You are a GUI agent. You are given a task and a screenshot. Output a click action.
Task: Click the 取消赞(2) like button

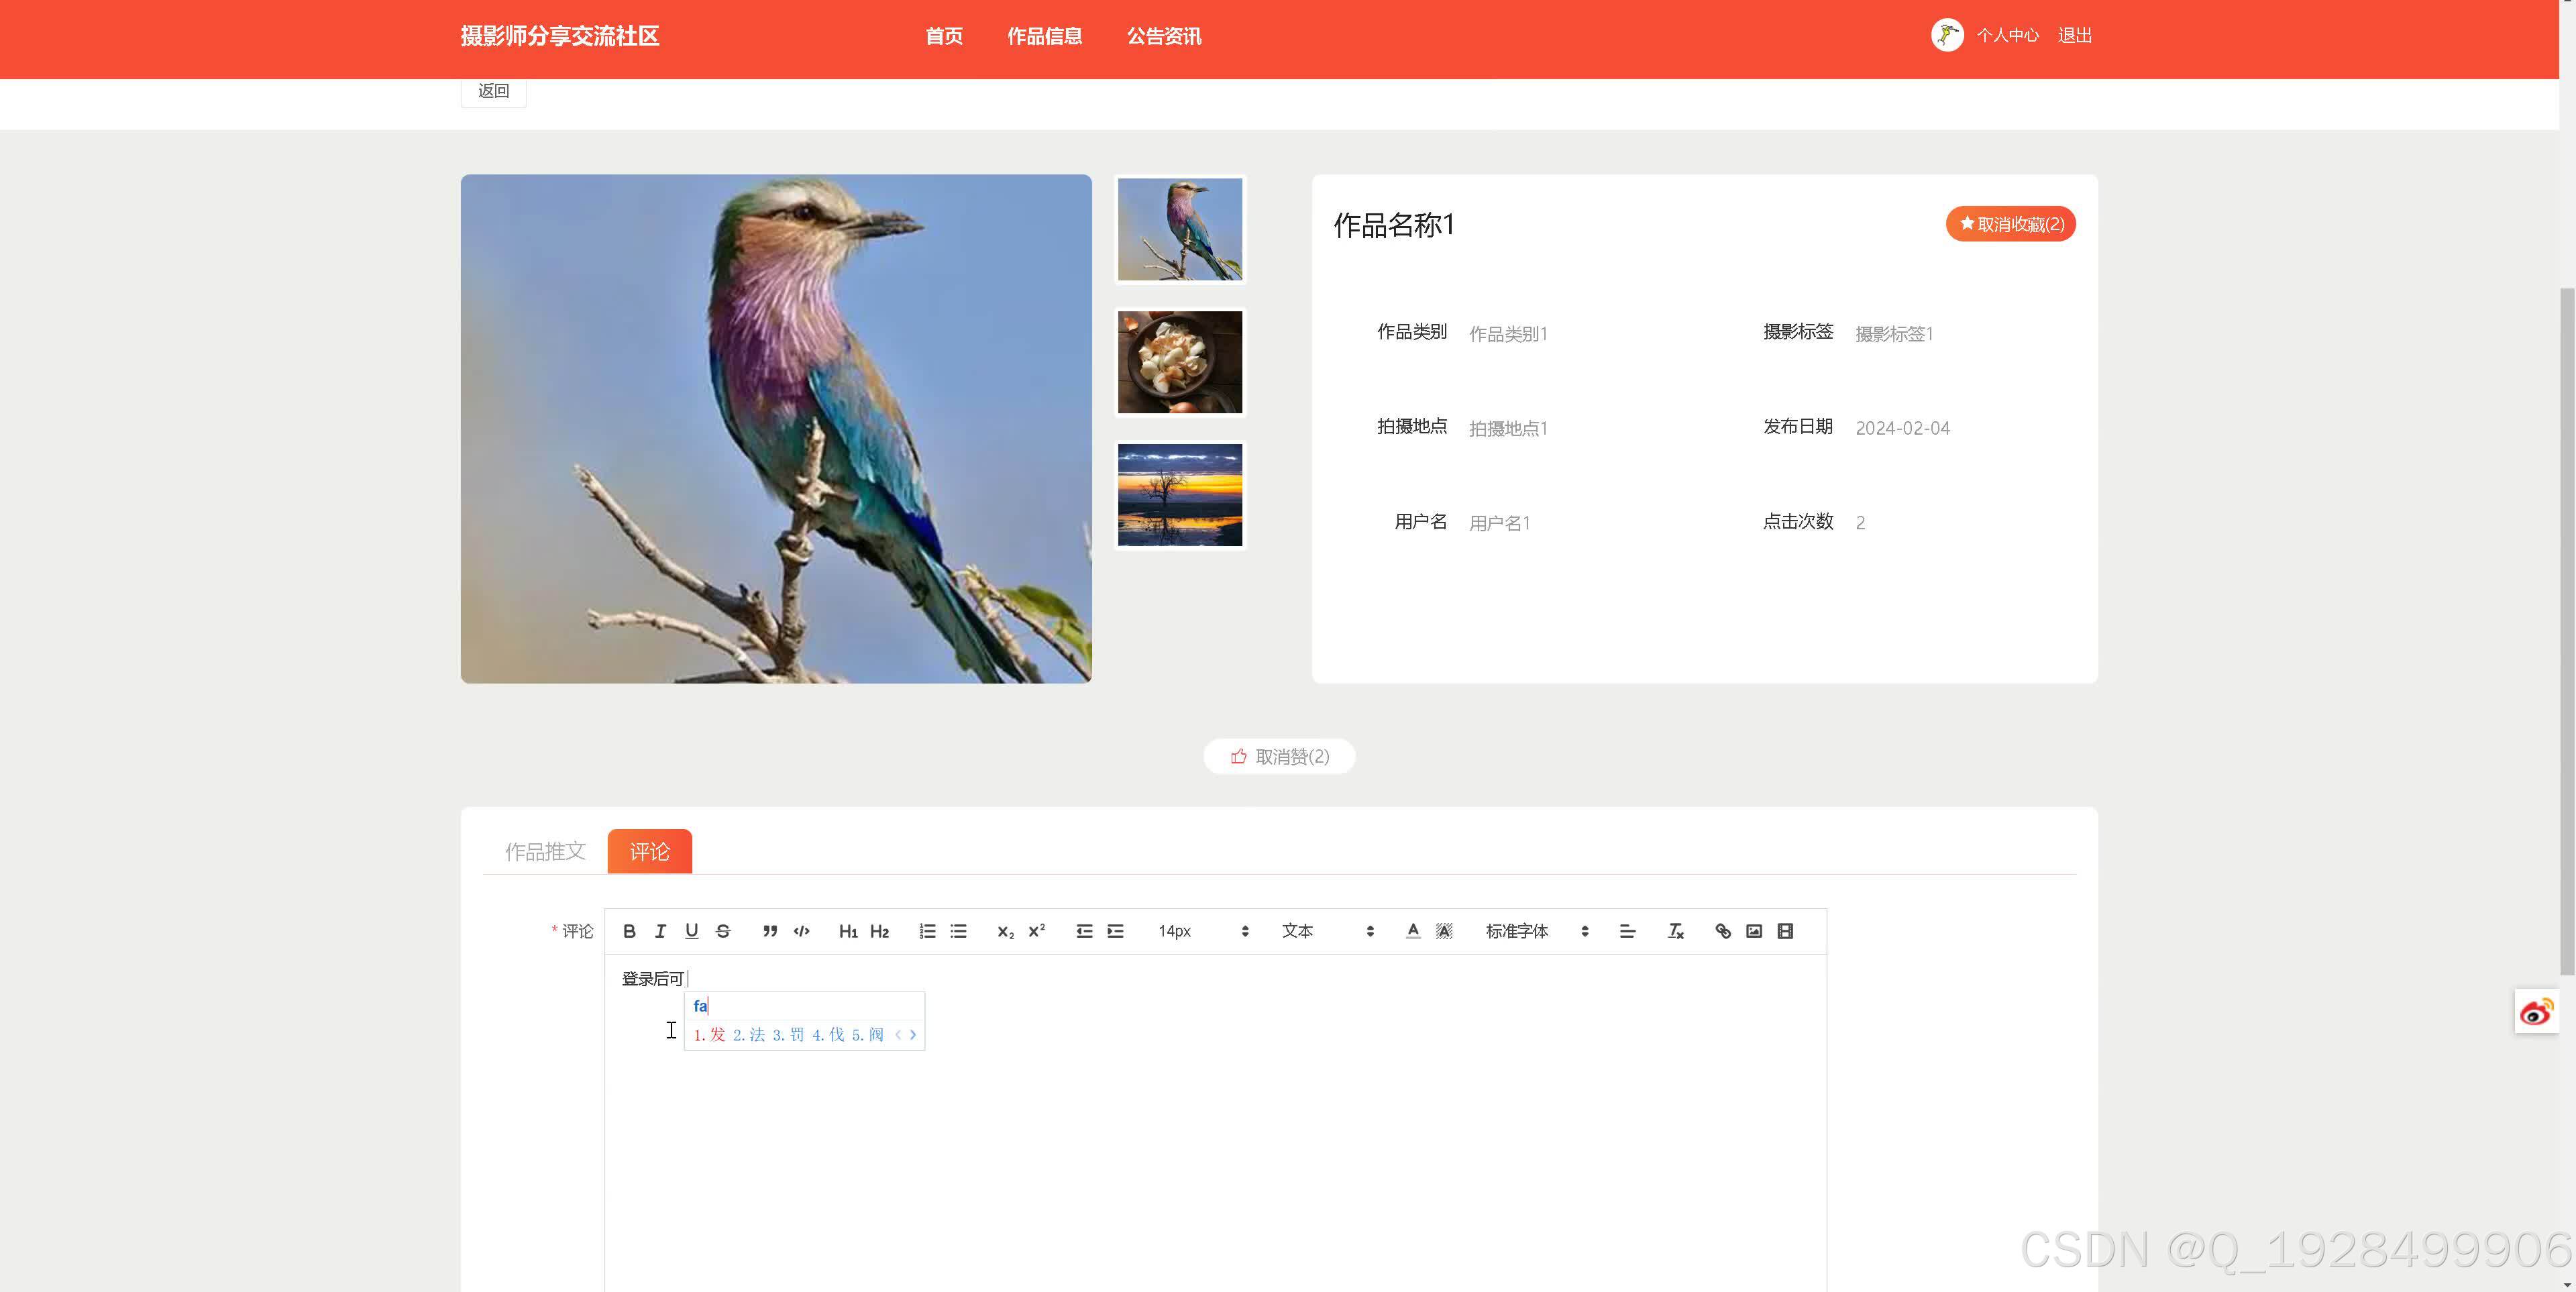(1279, 756)
